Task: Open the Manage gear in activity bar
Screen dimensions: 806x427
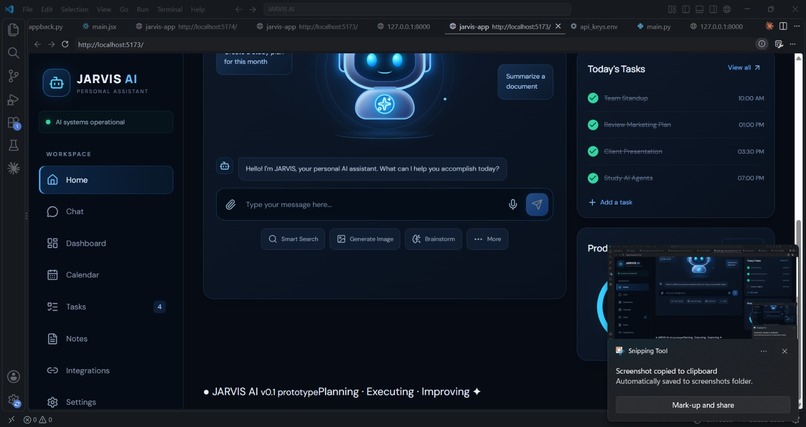Action: click(13, 400)
